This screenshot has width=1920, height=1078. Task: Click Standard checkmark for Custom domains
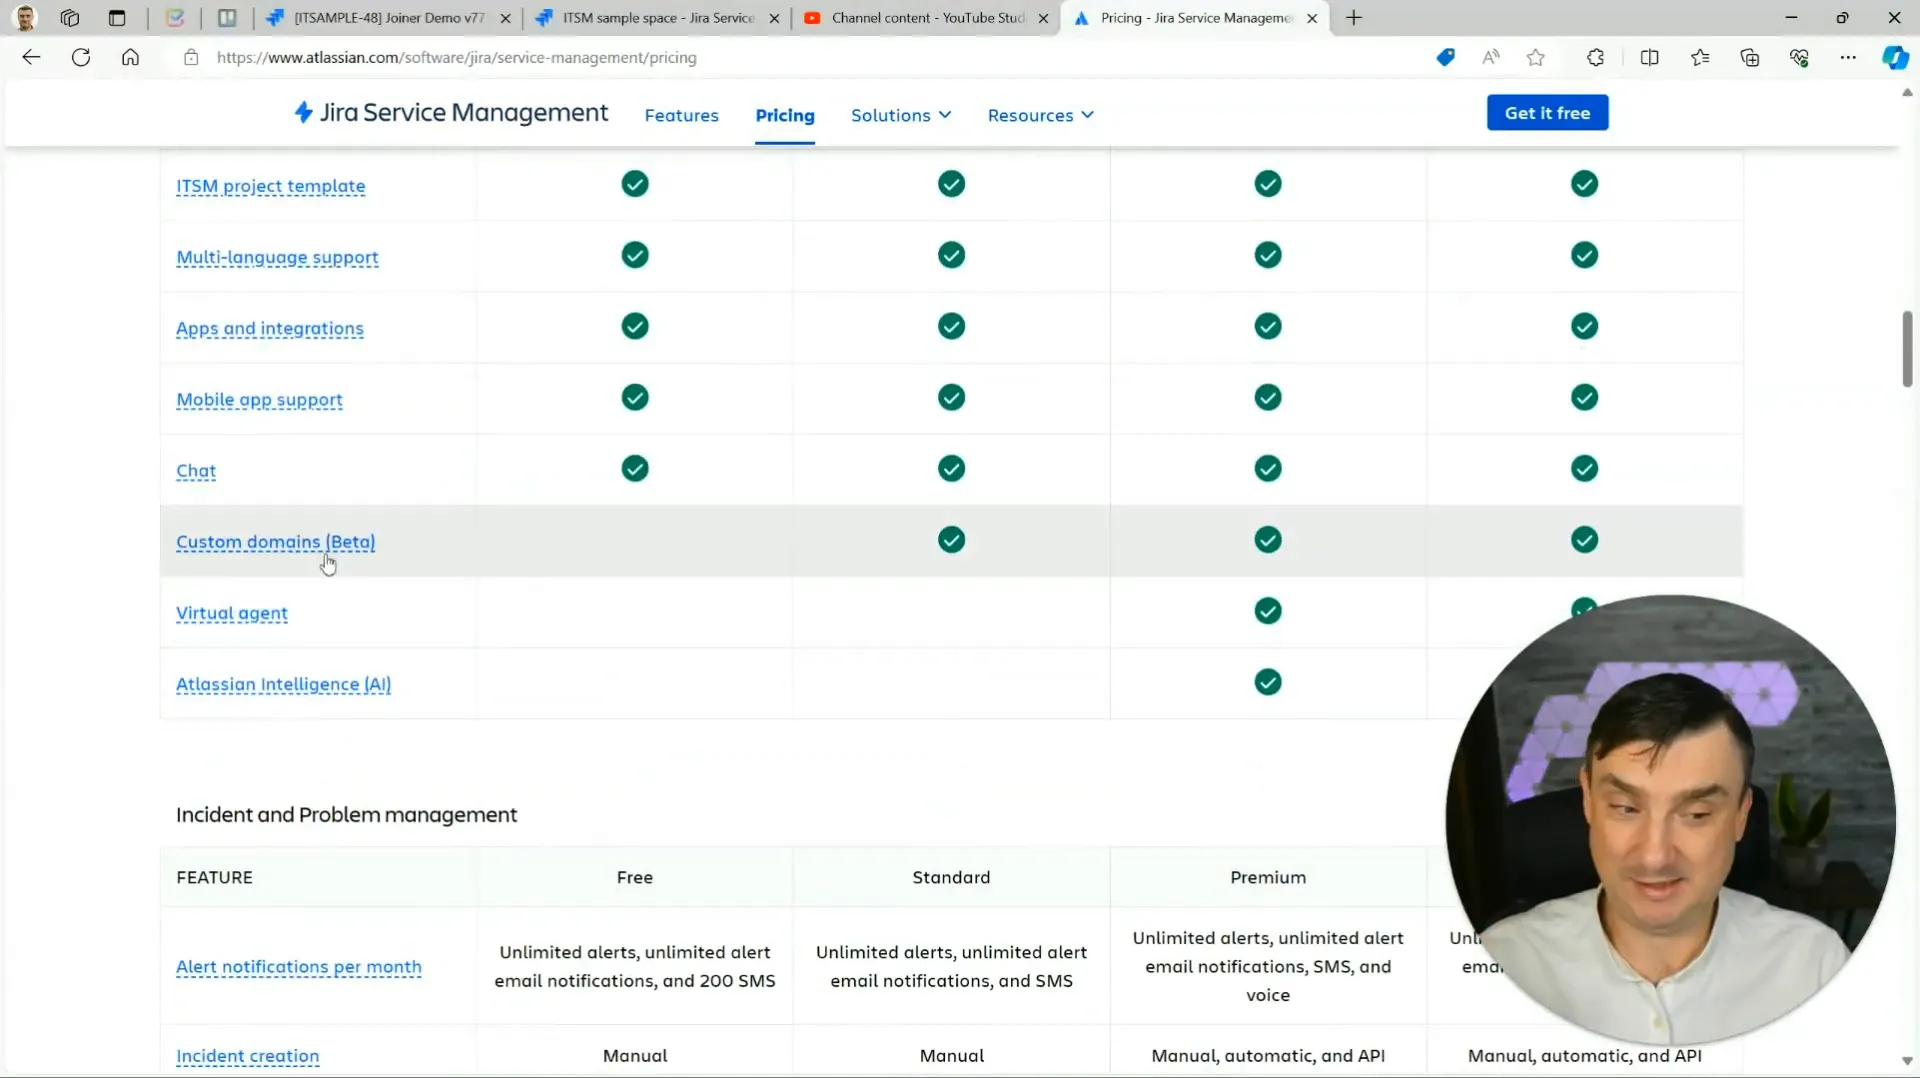(x=951, y=540)
